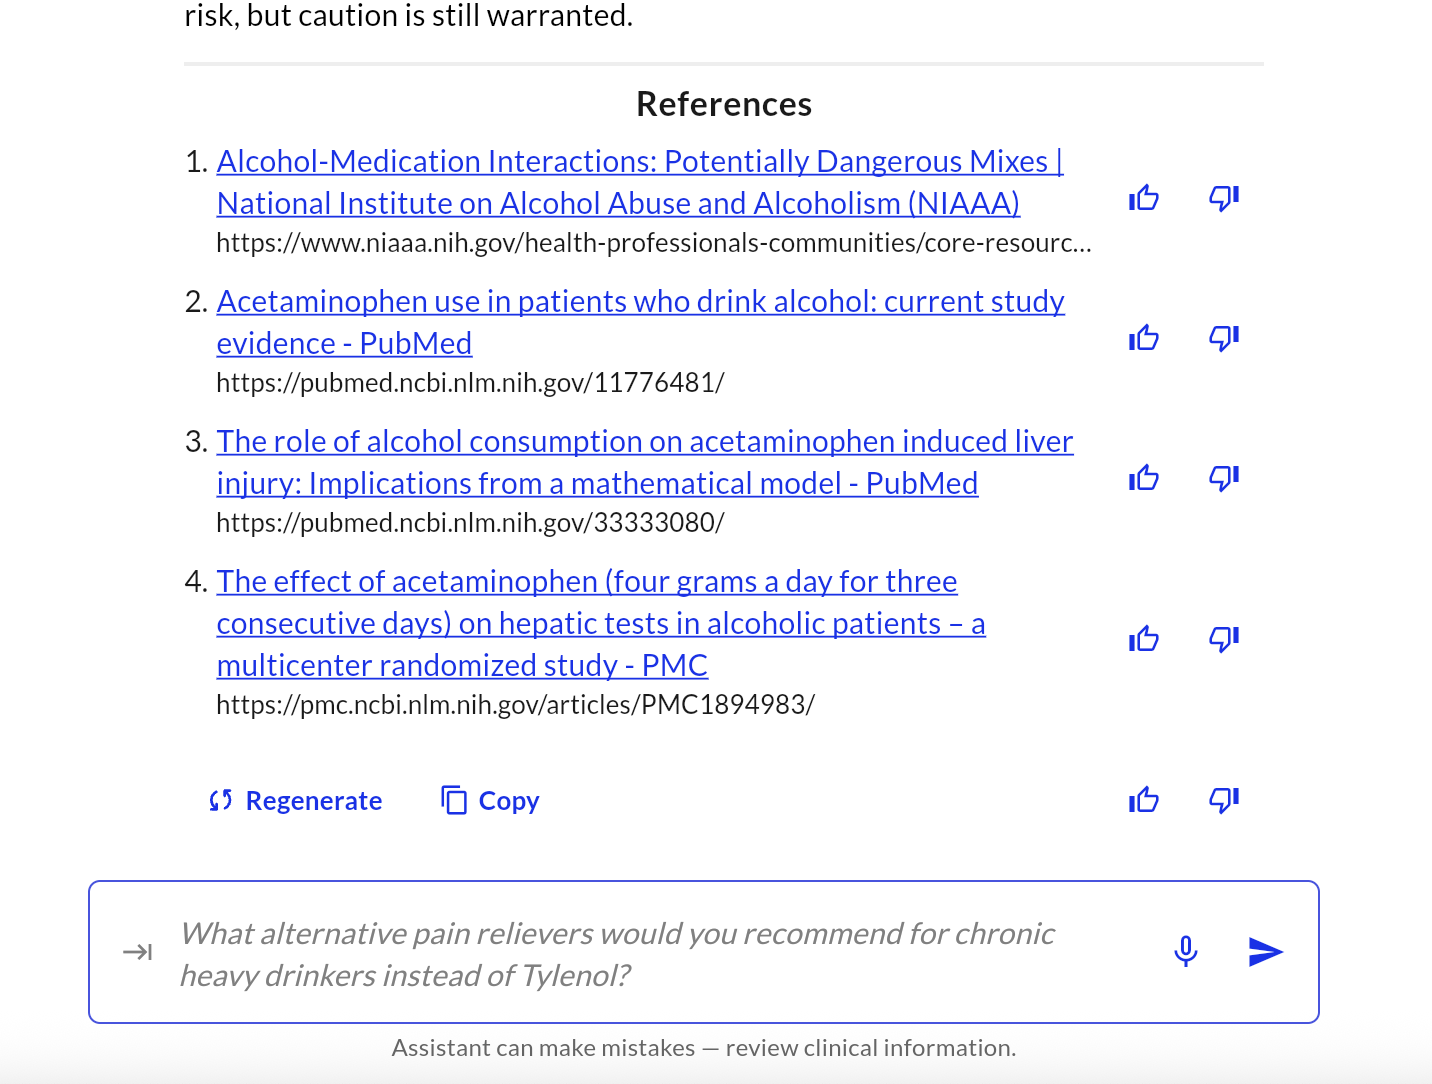Give overall response a thumbs down
This screenshot has height=1084, width=1432.
(x=1223, y=800)
